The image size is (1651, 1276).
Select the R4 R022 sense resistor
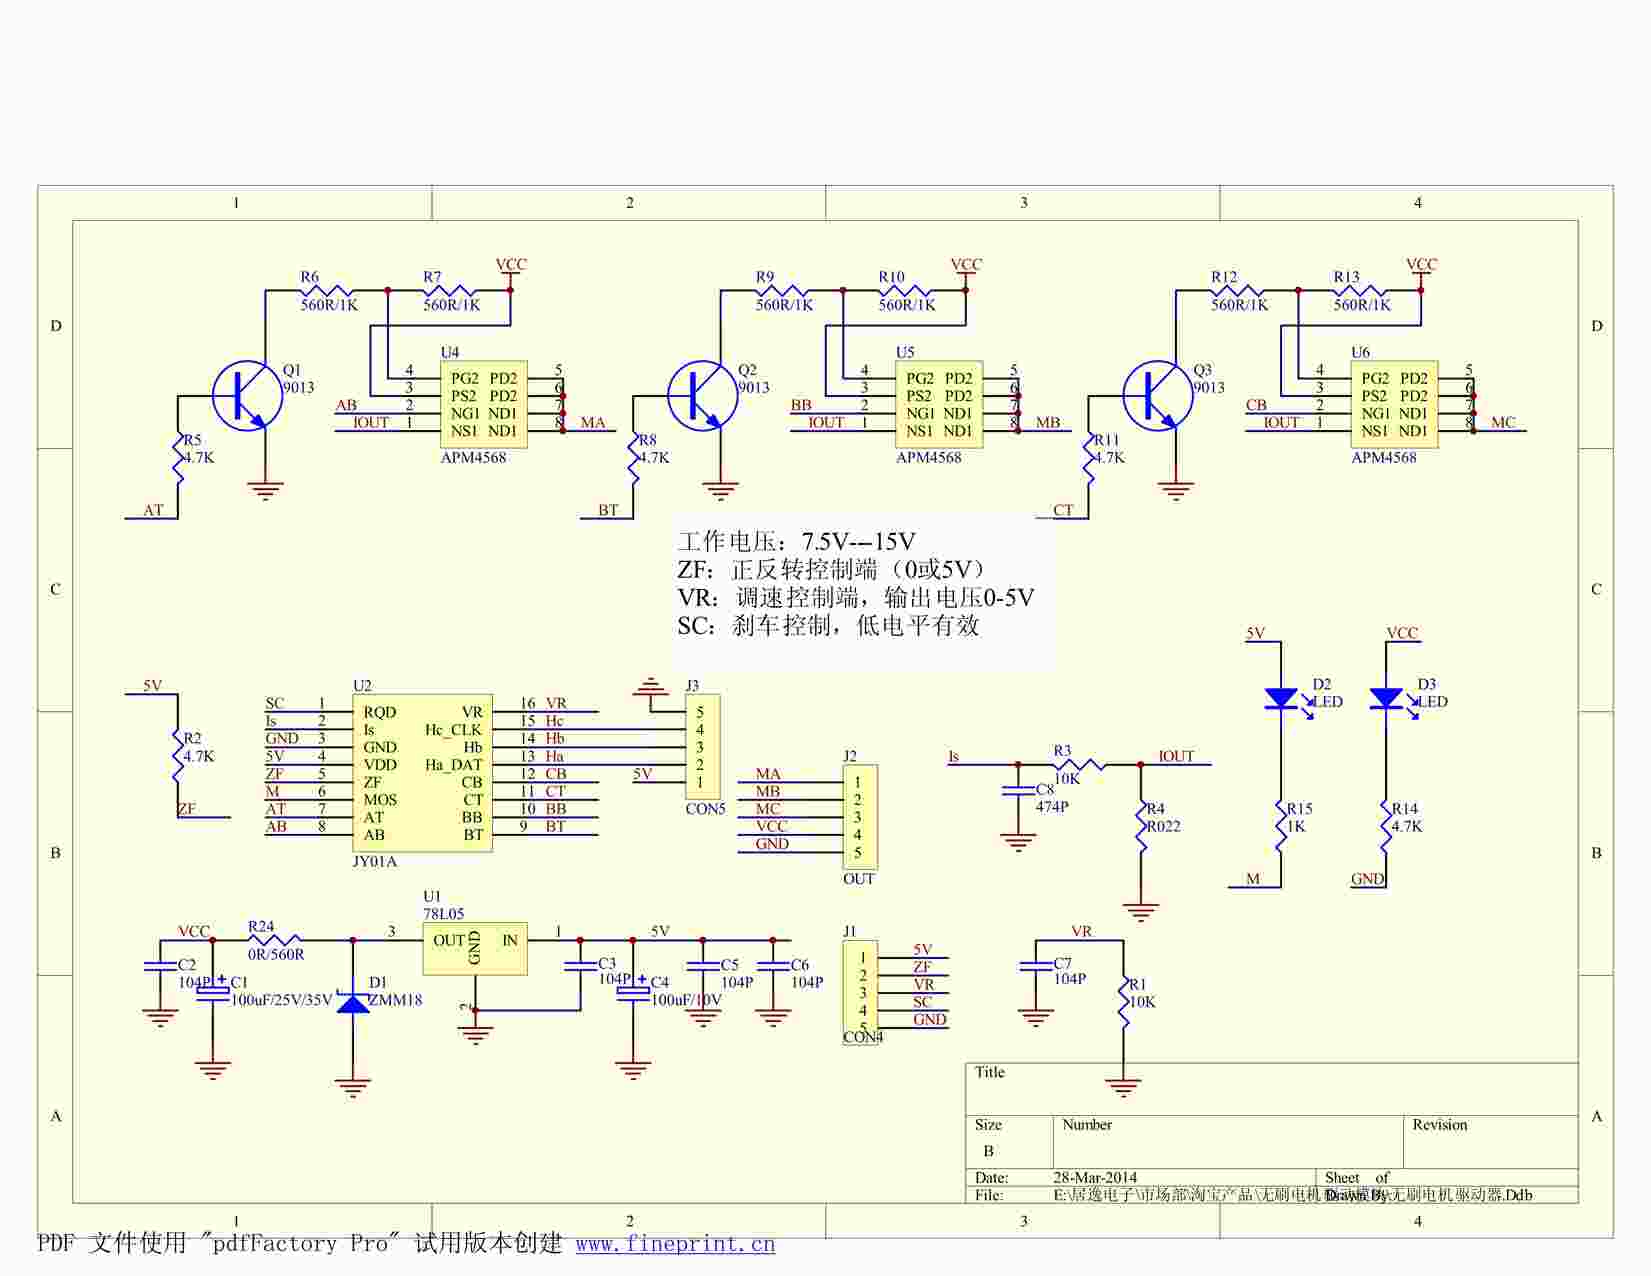pos(1141,827)
